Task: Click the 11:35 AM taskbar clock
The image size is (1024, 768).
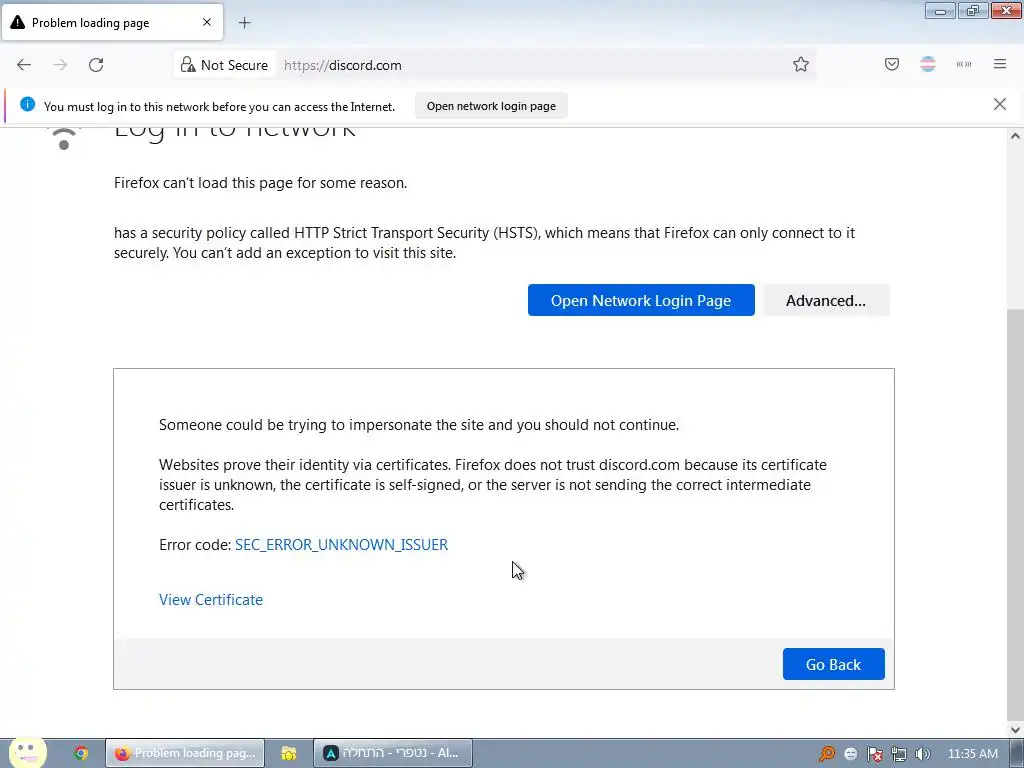Action: coord(972,754)
